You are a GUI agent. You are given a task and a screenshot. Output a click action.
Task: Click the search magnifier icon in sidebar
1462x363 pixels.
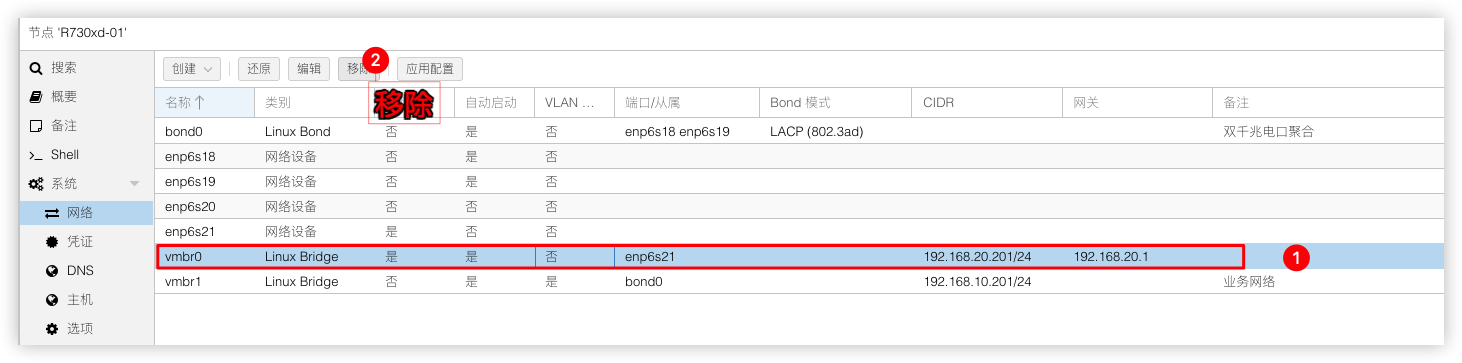[36, 68]
